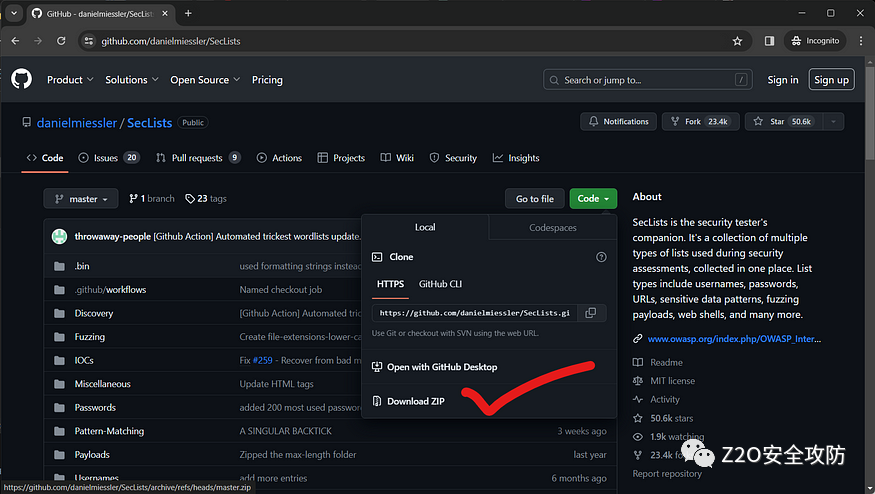Viewport: 875px width, 494px height.
Task: Select the Local tab
Action: [425, 227]
